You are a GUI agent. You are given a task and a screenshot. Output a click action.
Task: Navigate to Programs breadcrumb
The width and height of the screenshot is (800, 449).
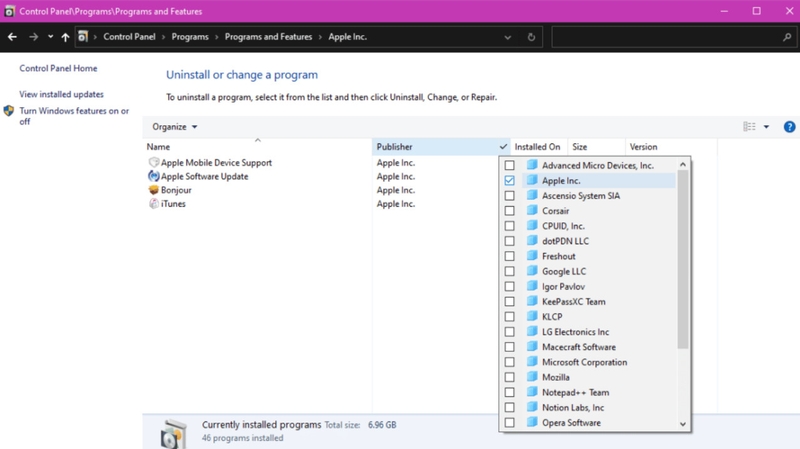(x=190, y=37)
